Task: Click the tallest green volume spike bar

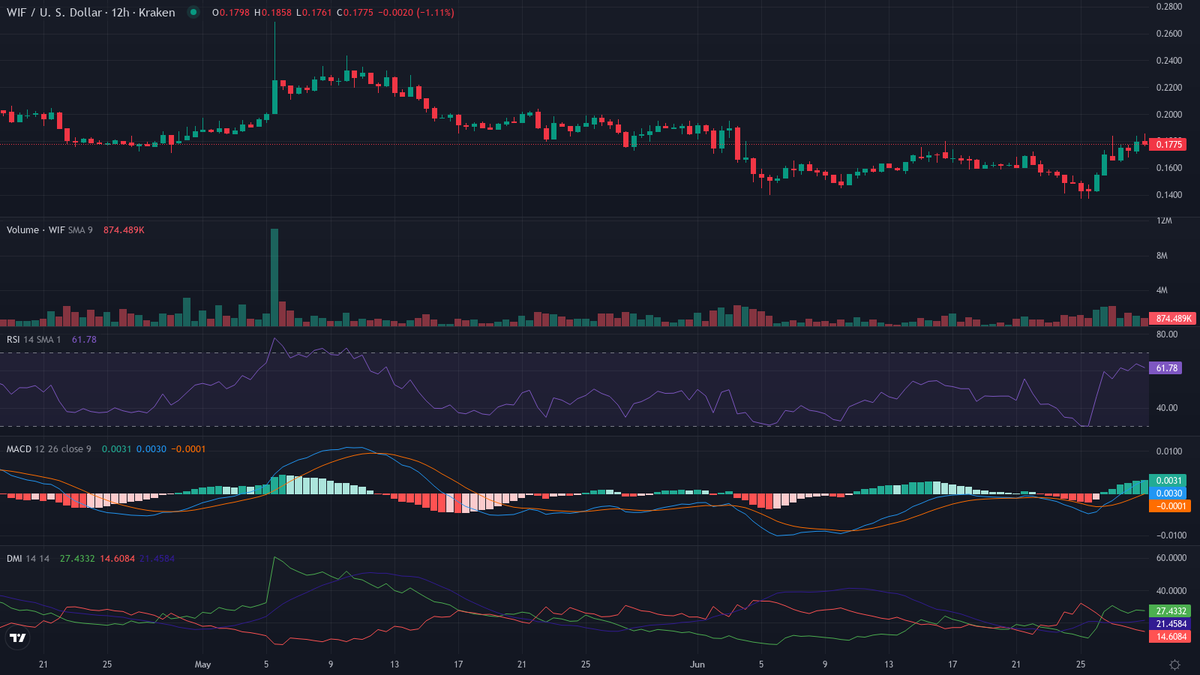Action: pyautogui.click(x=274, y=277)
